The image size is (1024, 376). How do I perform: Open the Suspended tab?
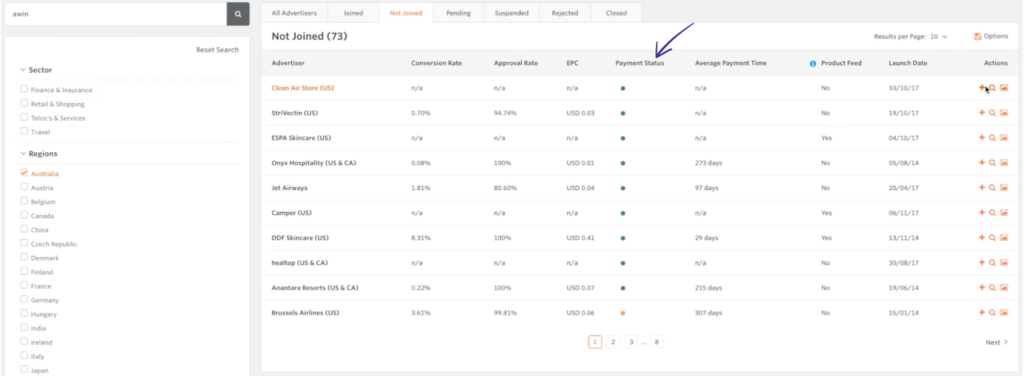coord(511,13)
